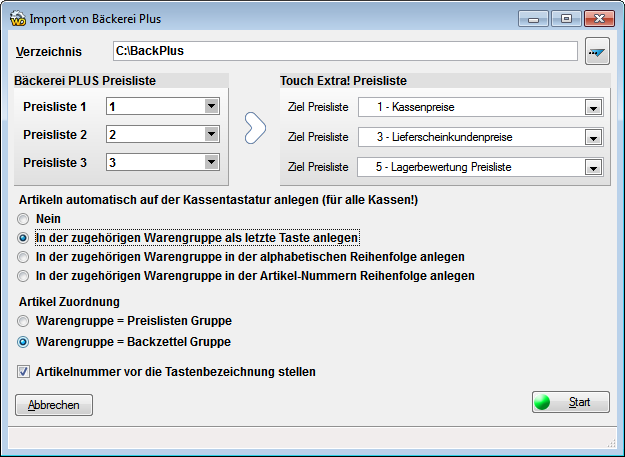The image size is (625, 457).
Task: Close the Import von Bäckerei Plus window
Action: point(599,19)
